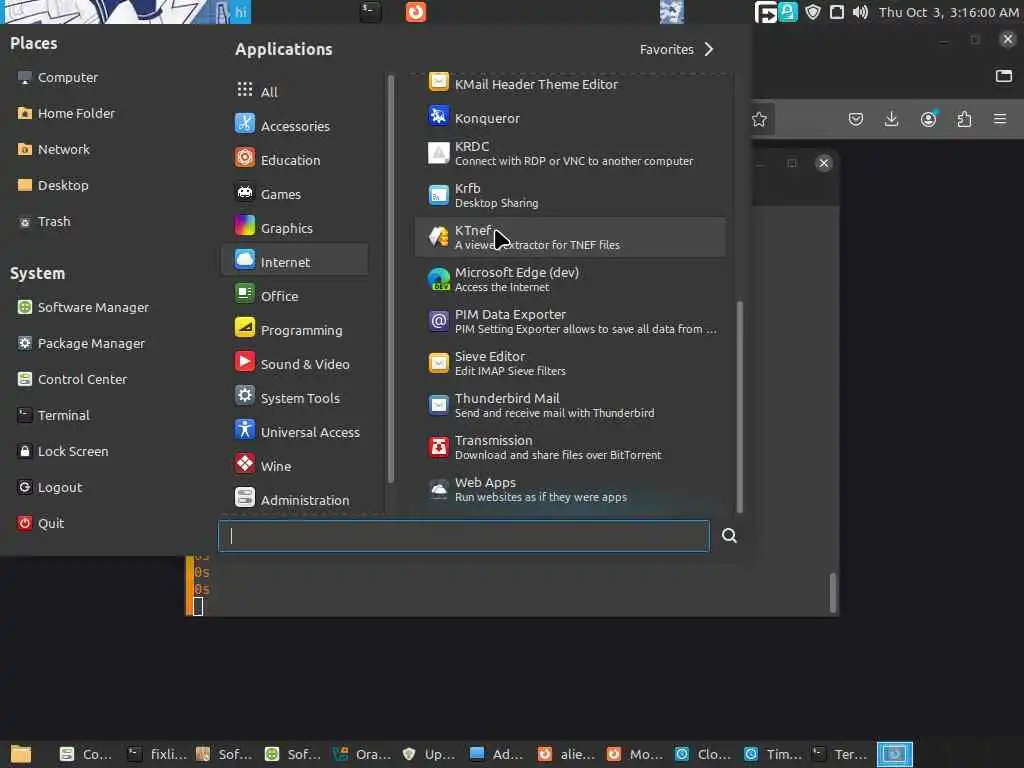Open Trash from Places
1024x768 pixels.
(44, 221)
